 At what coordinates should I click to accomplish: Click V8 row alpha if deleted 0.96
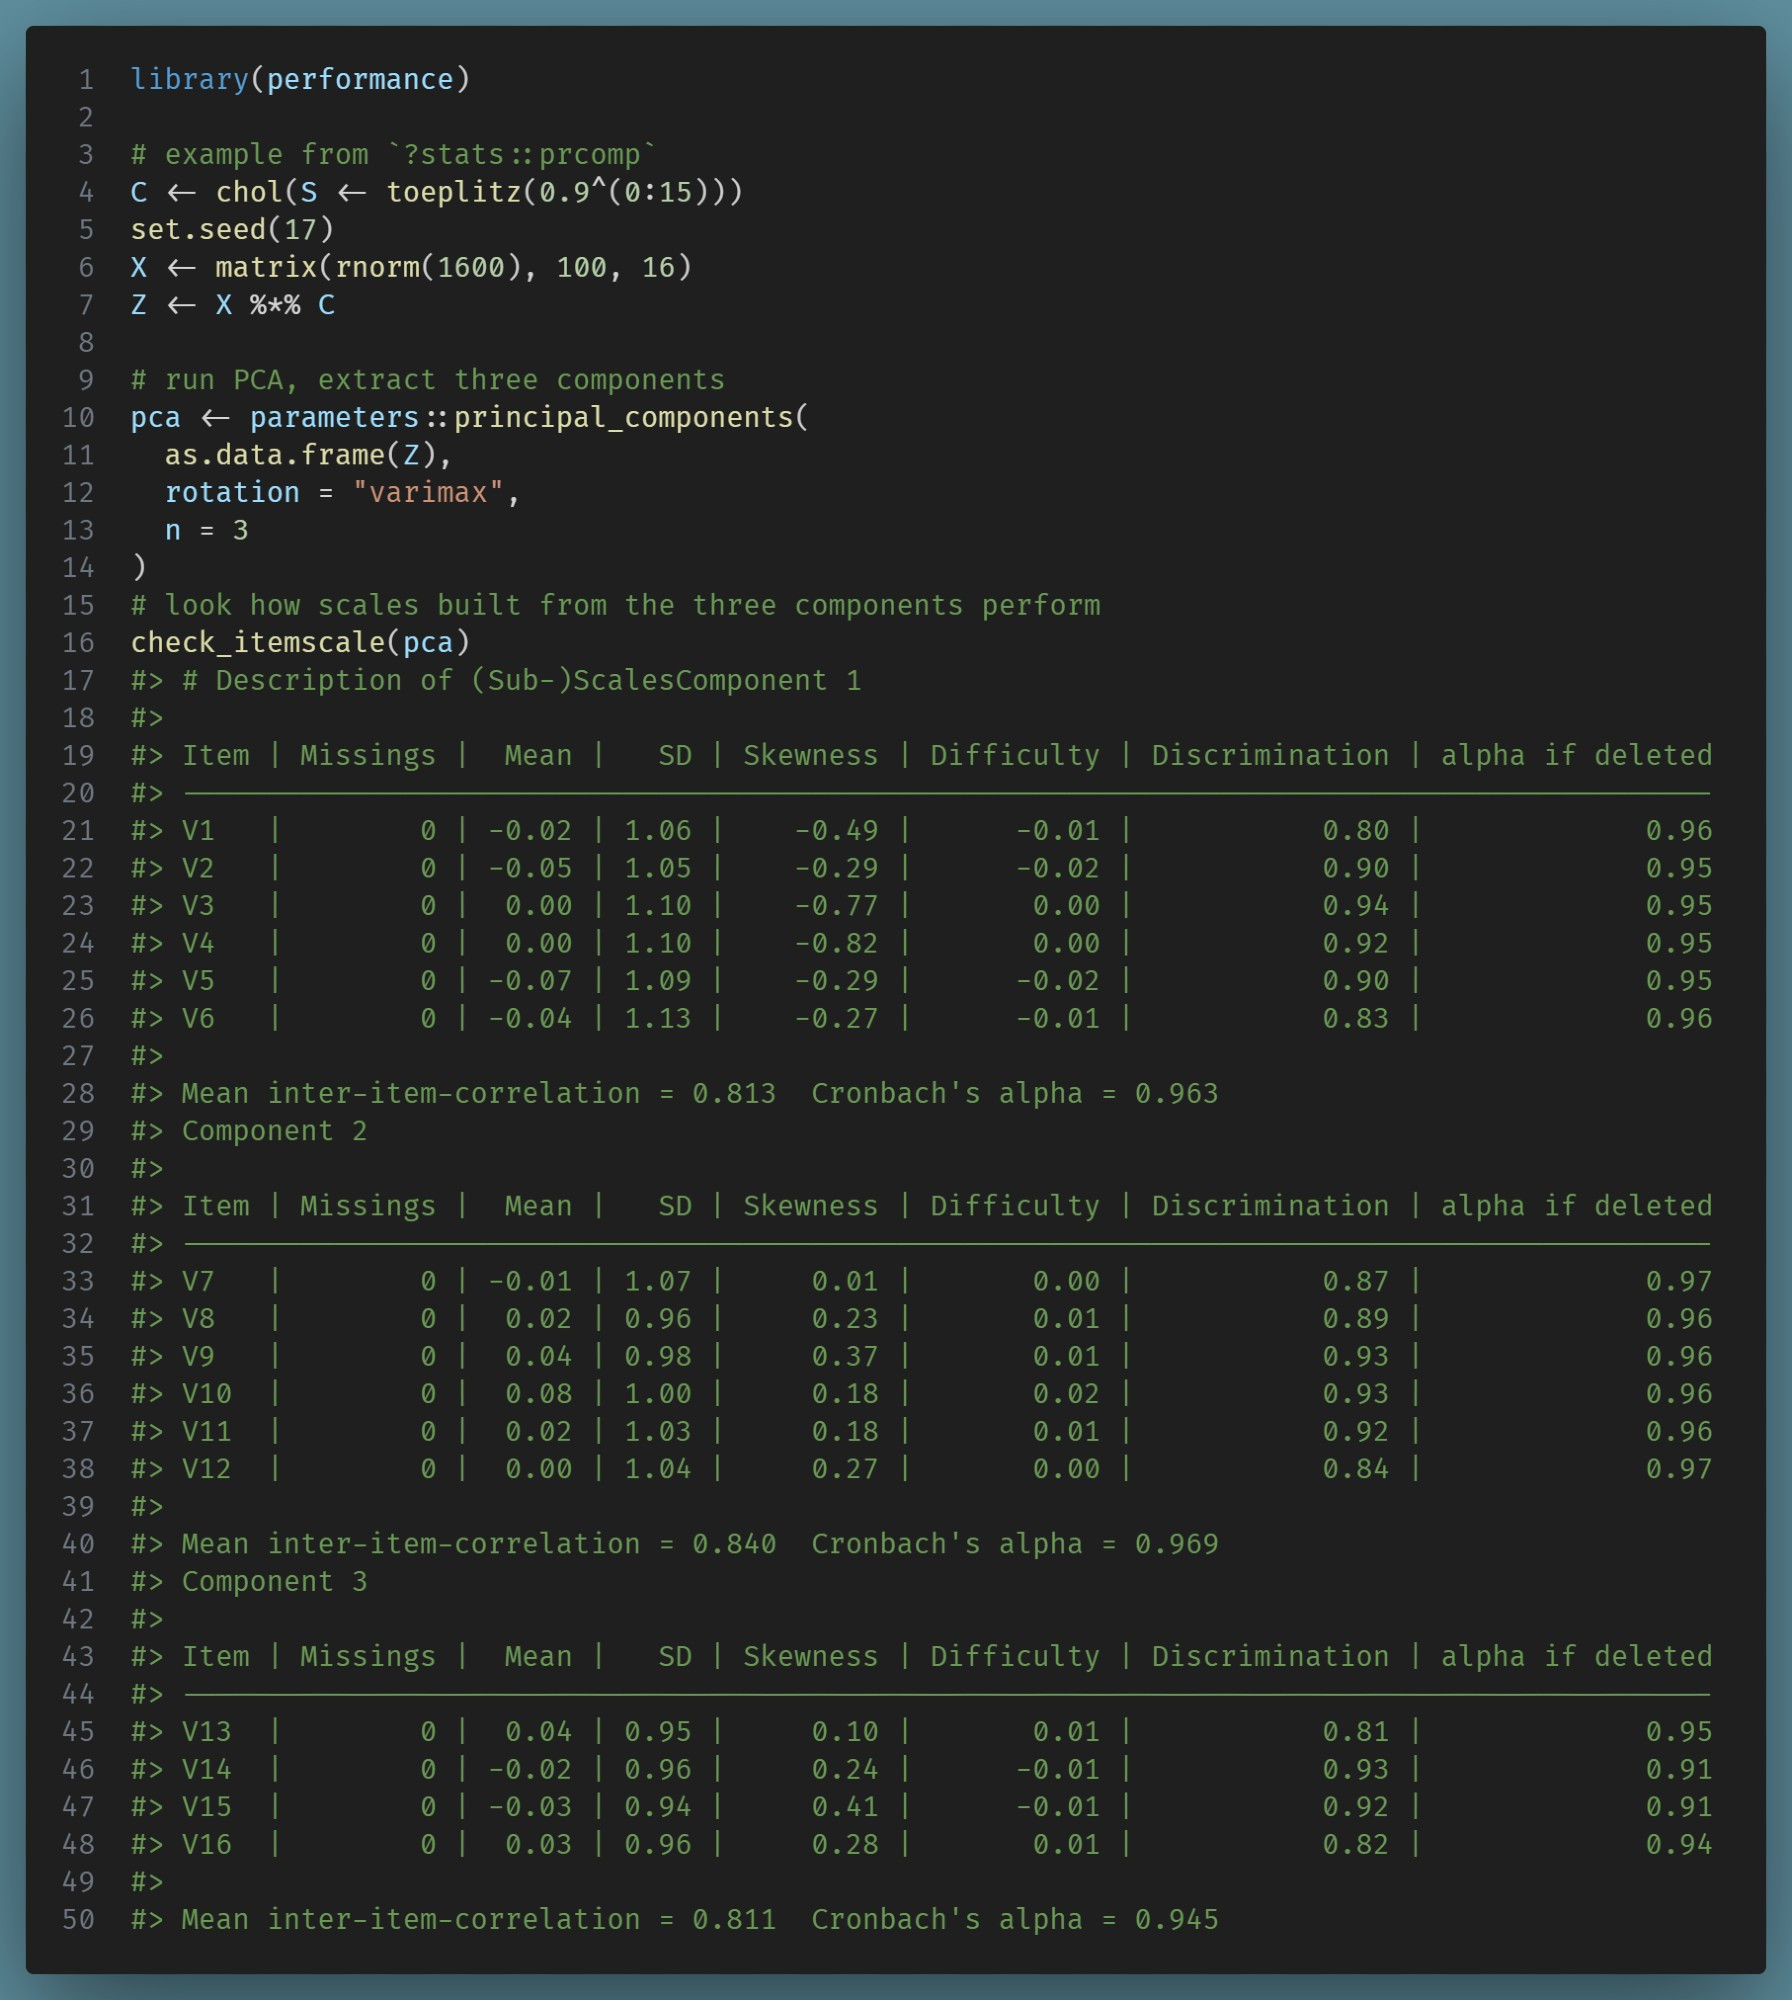coord(1679,1318)
